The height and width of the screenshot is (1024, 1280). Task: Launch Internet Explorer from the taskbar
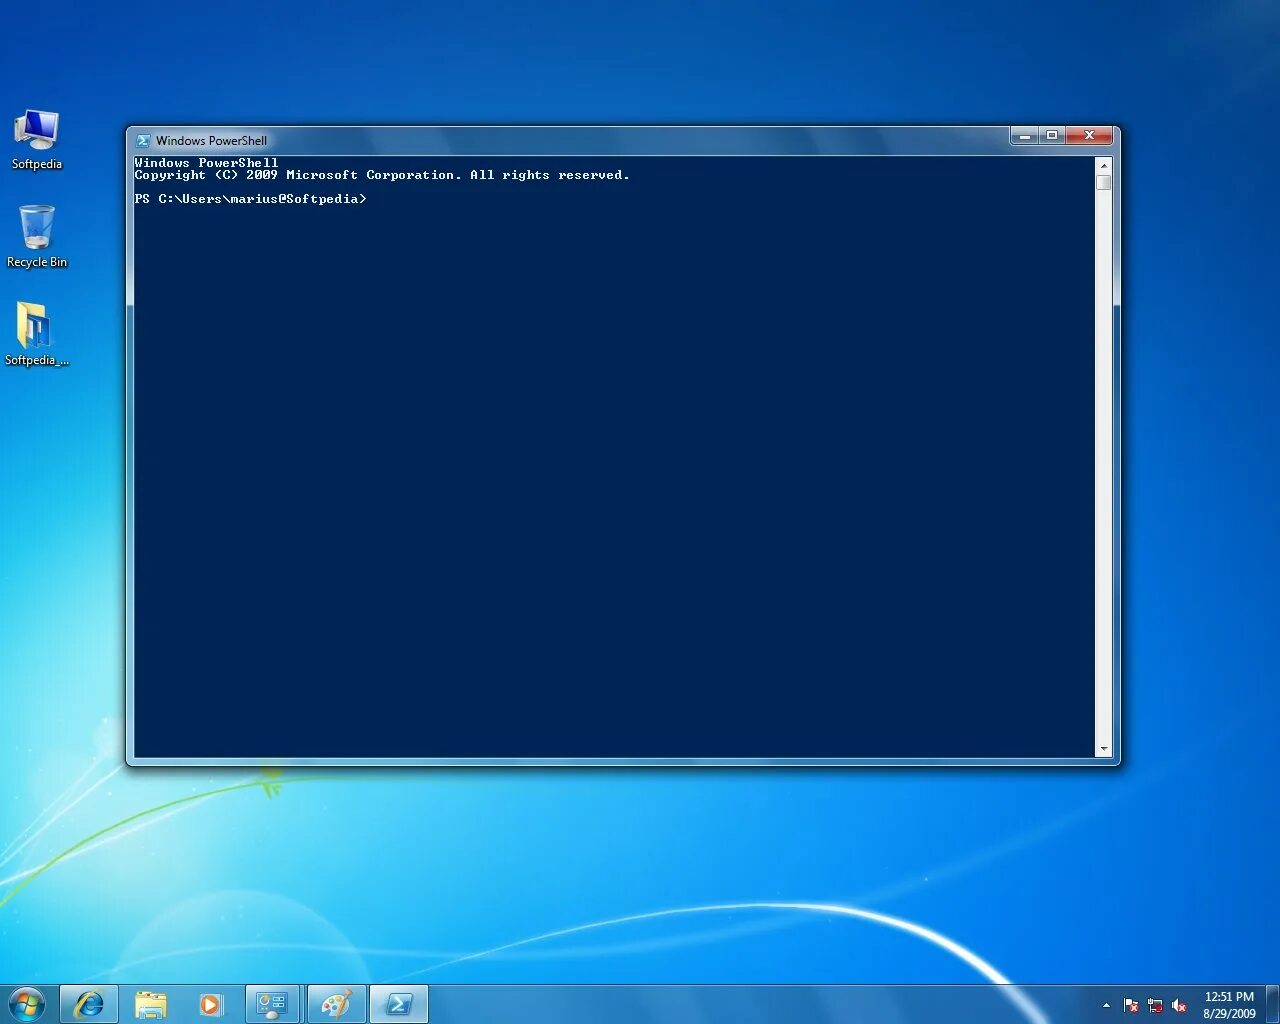pos(89,1004)
